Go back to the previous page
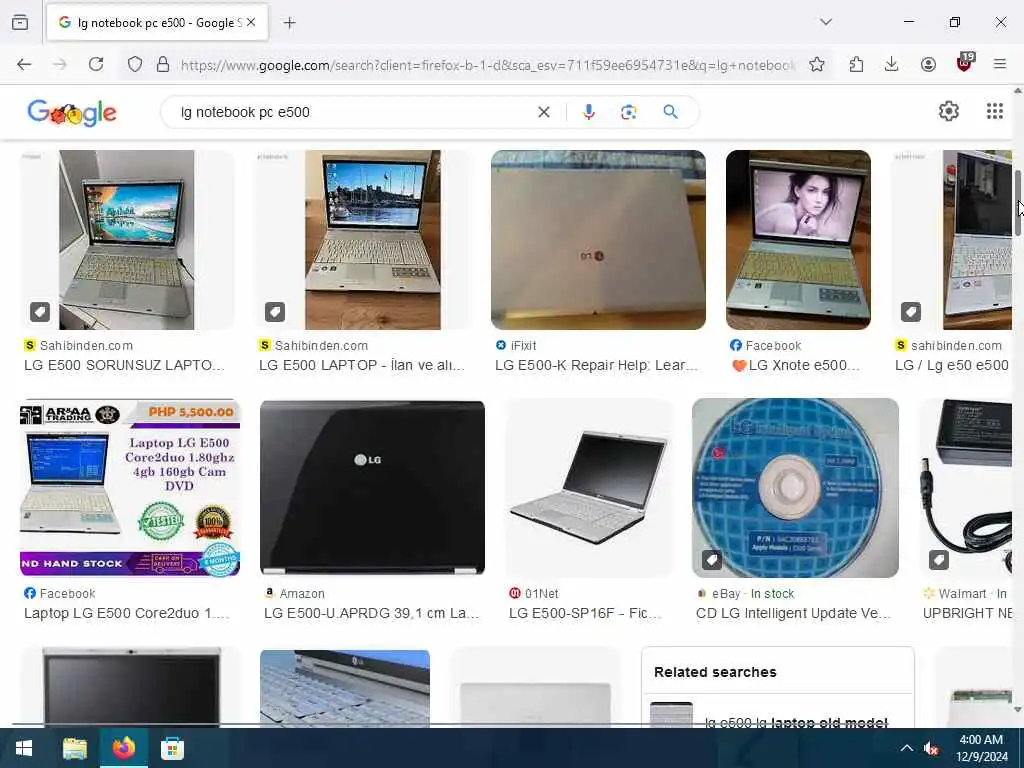Image resolution: width=1024 pixels, height=768 pixels. 24,64
